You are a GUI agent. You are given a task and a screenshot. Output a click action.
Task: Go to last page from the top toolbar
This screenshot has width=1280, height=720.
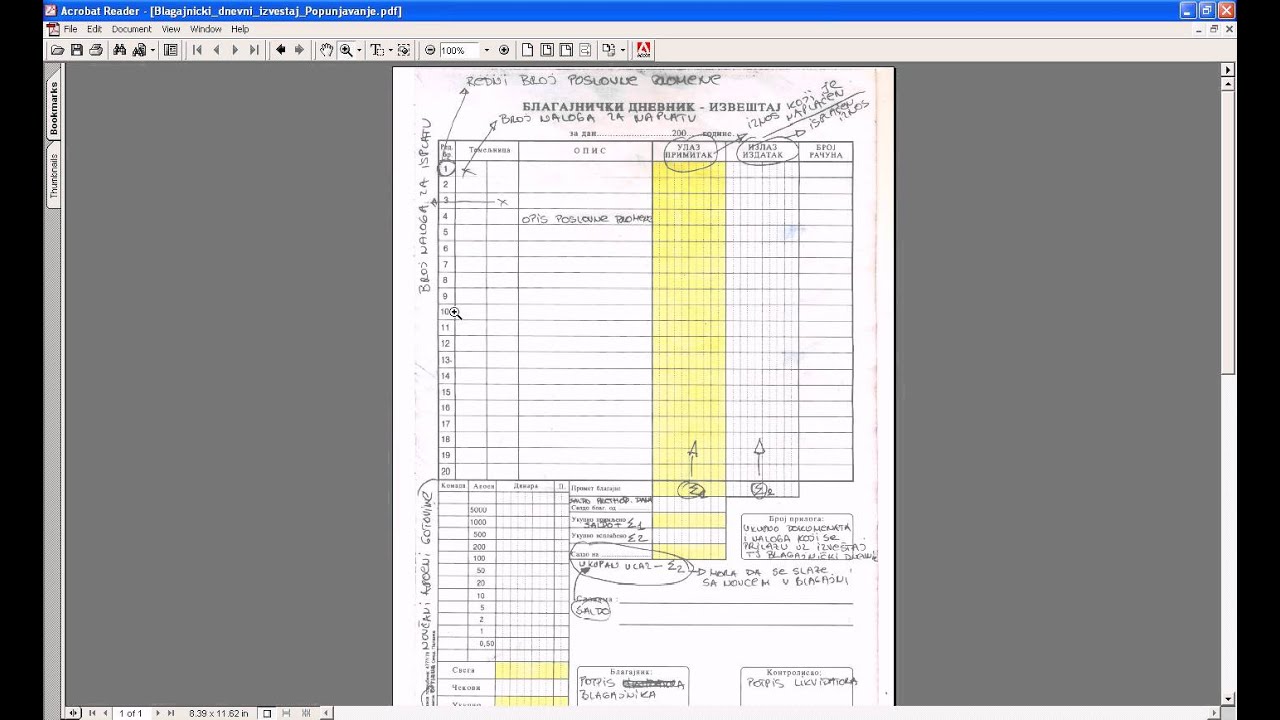254,50
